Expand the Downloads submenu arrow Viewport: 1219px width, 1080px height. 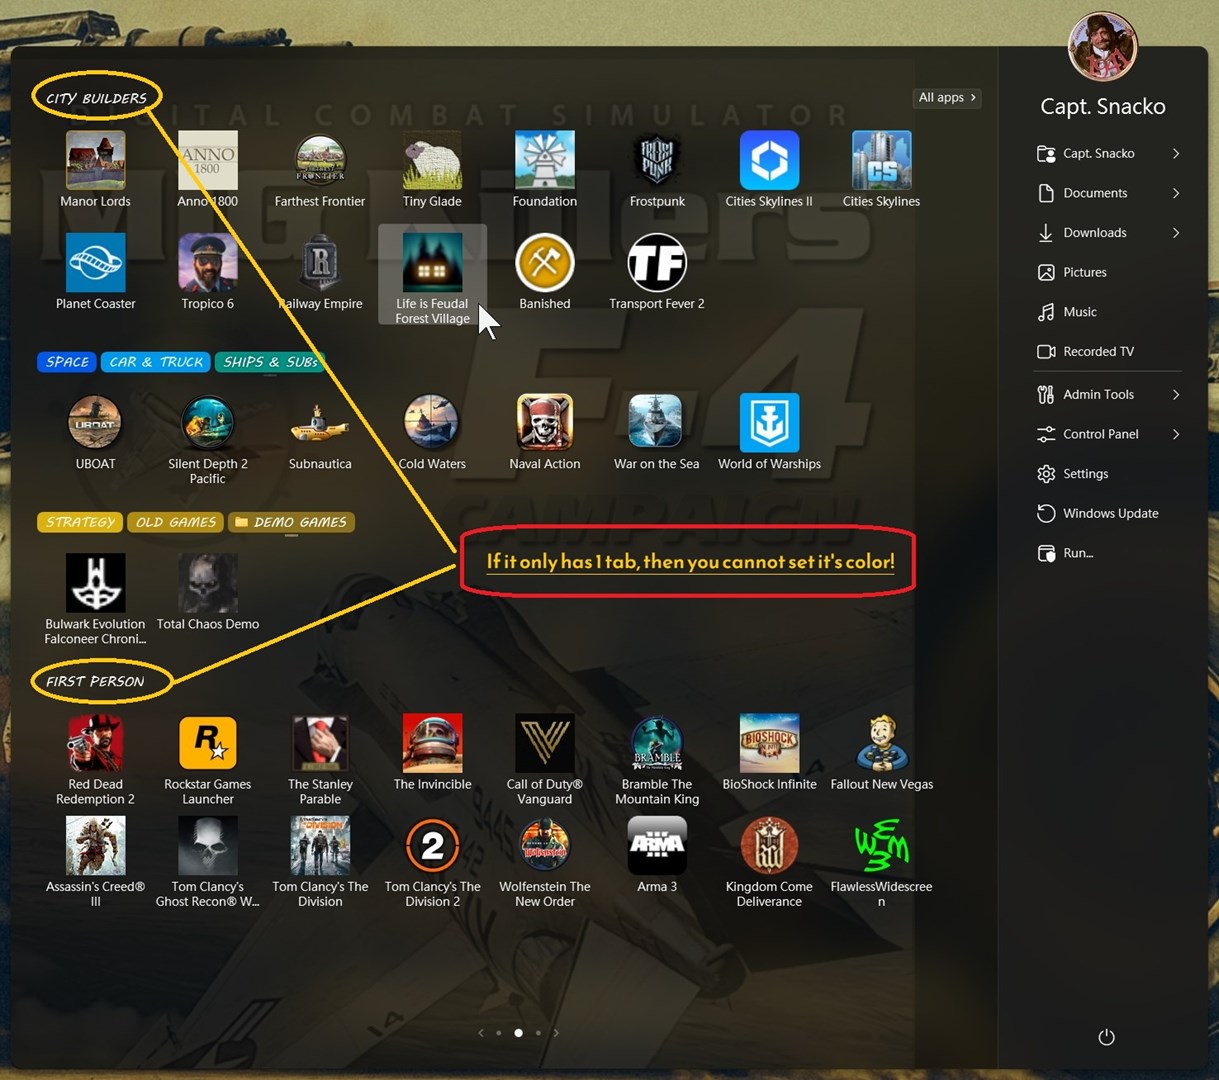[x=1176, y=233]
